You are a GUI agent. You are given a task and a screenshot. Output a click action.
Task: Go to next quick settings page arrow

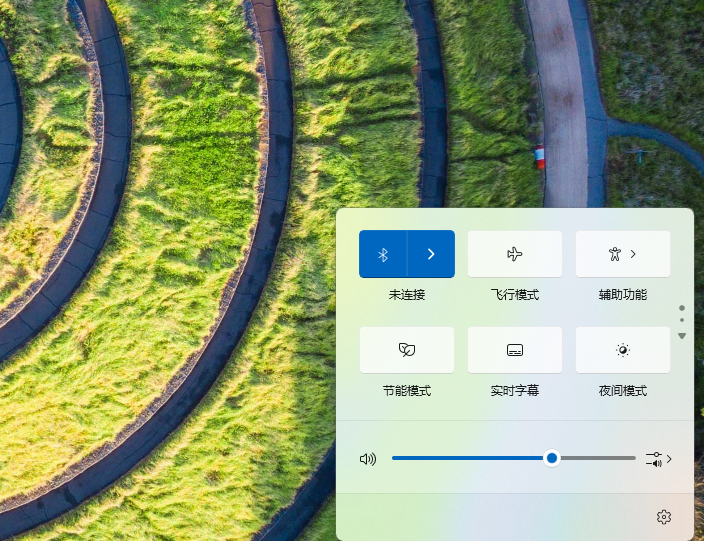click(682, 336)
